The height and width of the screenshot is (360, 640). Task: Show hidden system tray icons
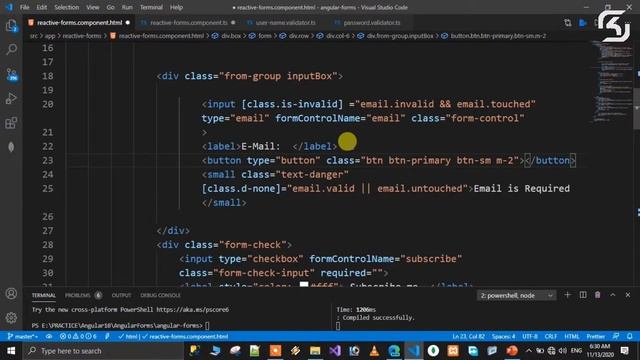529,351
